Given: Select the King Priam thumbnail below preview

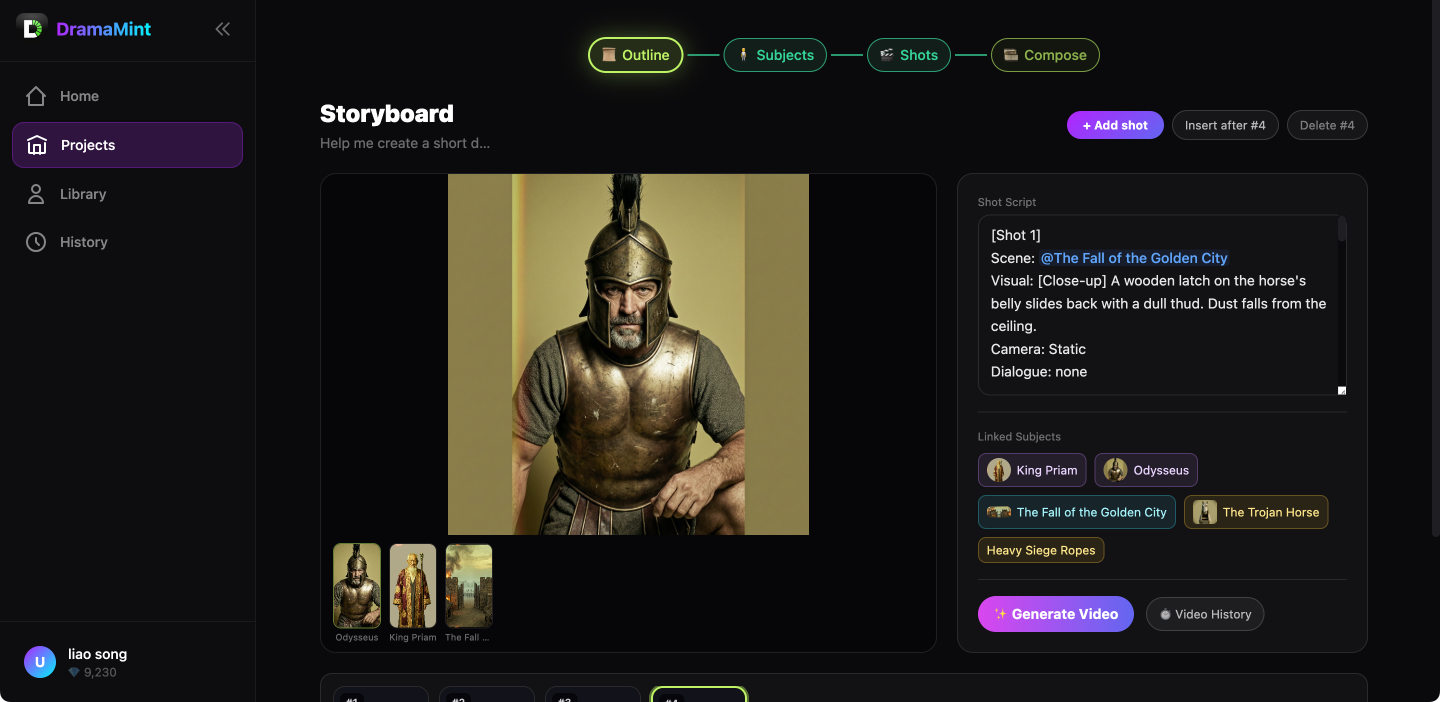Looking at the screenshot, I should [x=413, y=586].
